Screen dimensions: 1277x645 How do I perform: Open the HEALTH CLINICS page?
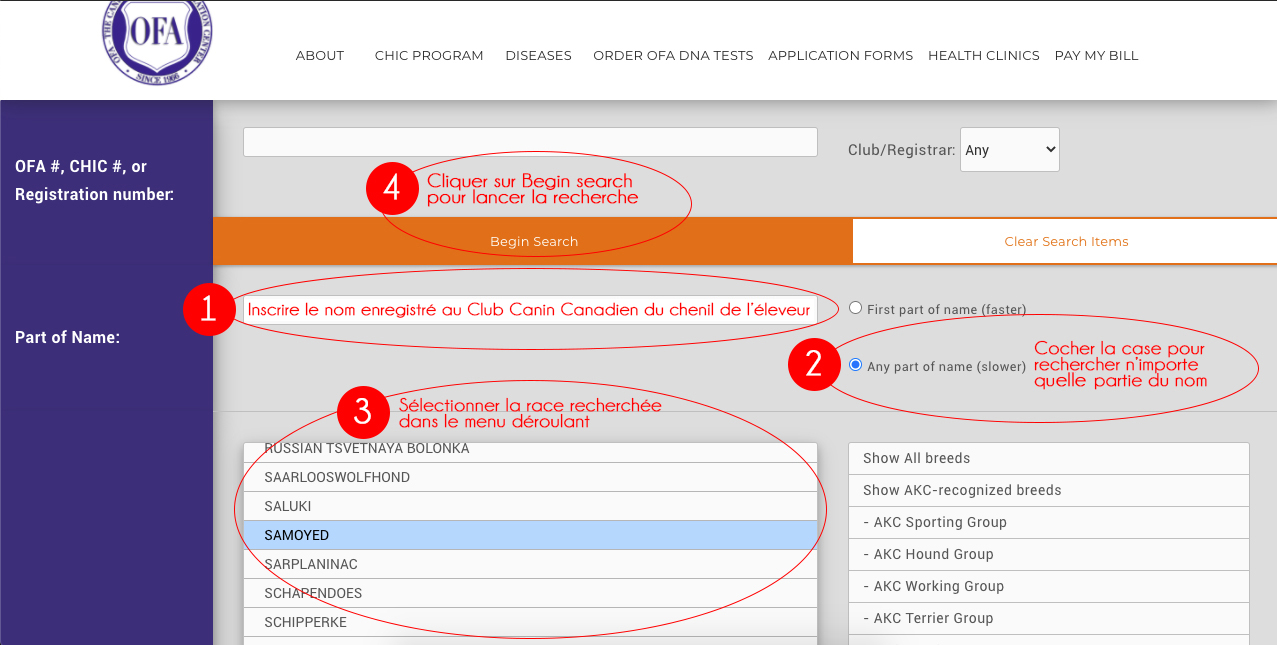point(984,56)
